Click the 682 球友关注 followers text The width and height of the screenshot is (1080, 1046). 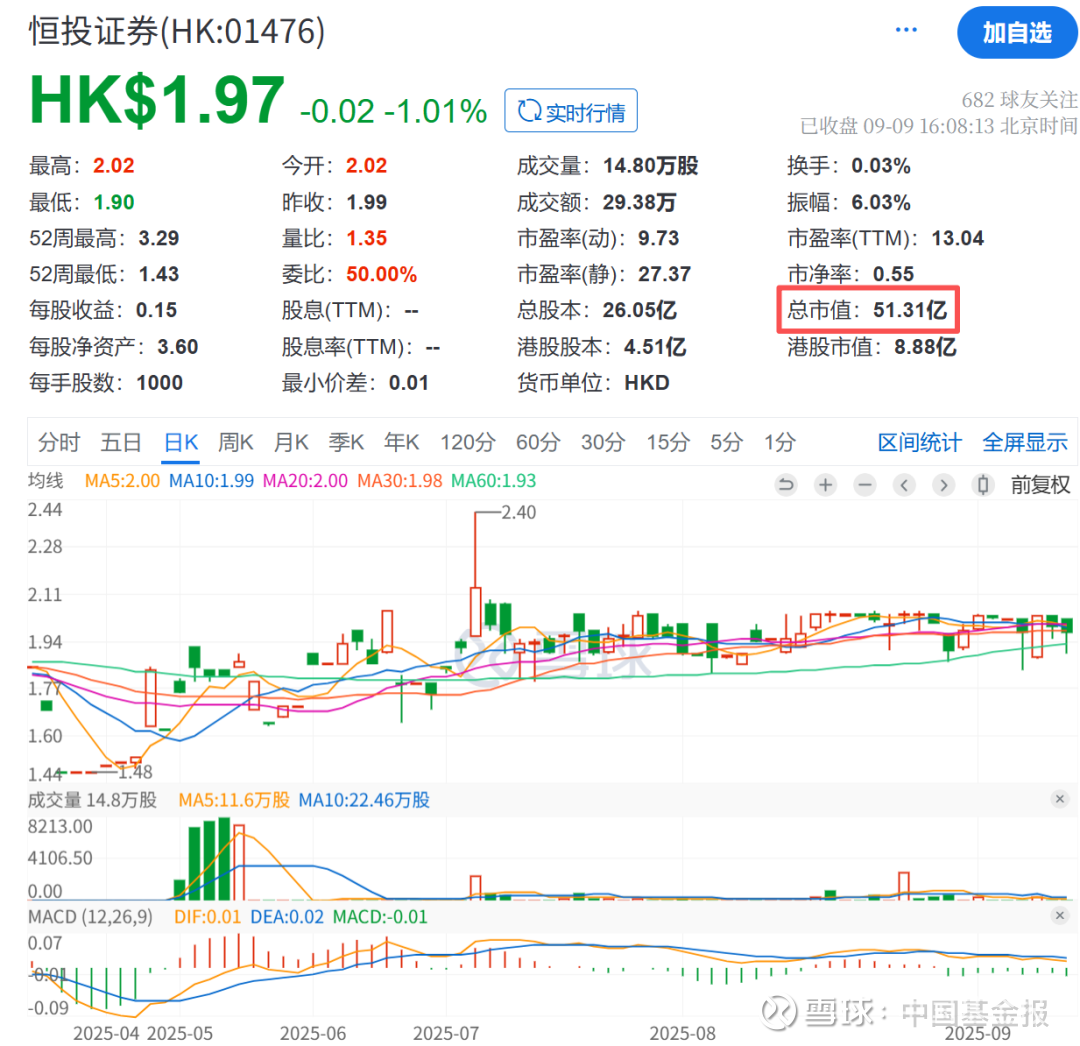(x=1019, y=100)
